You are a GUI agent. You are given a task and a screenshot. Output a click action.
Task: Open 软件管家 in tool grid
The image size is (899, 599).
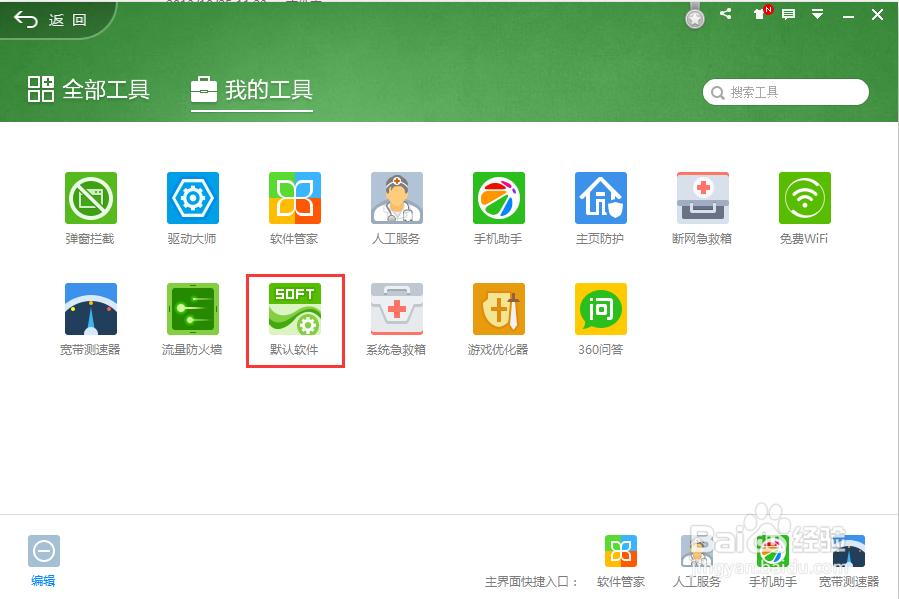(x=295, y=198)
